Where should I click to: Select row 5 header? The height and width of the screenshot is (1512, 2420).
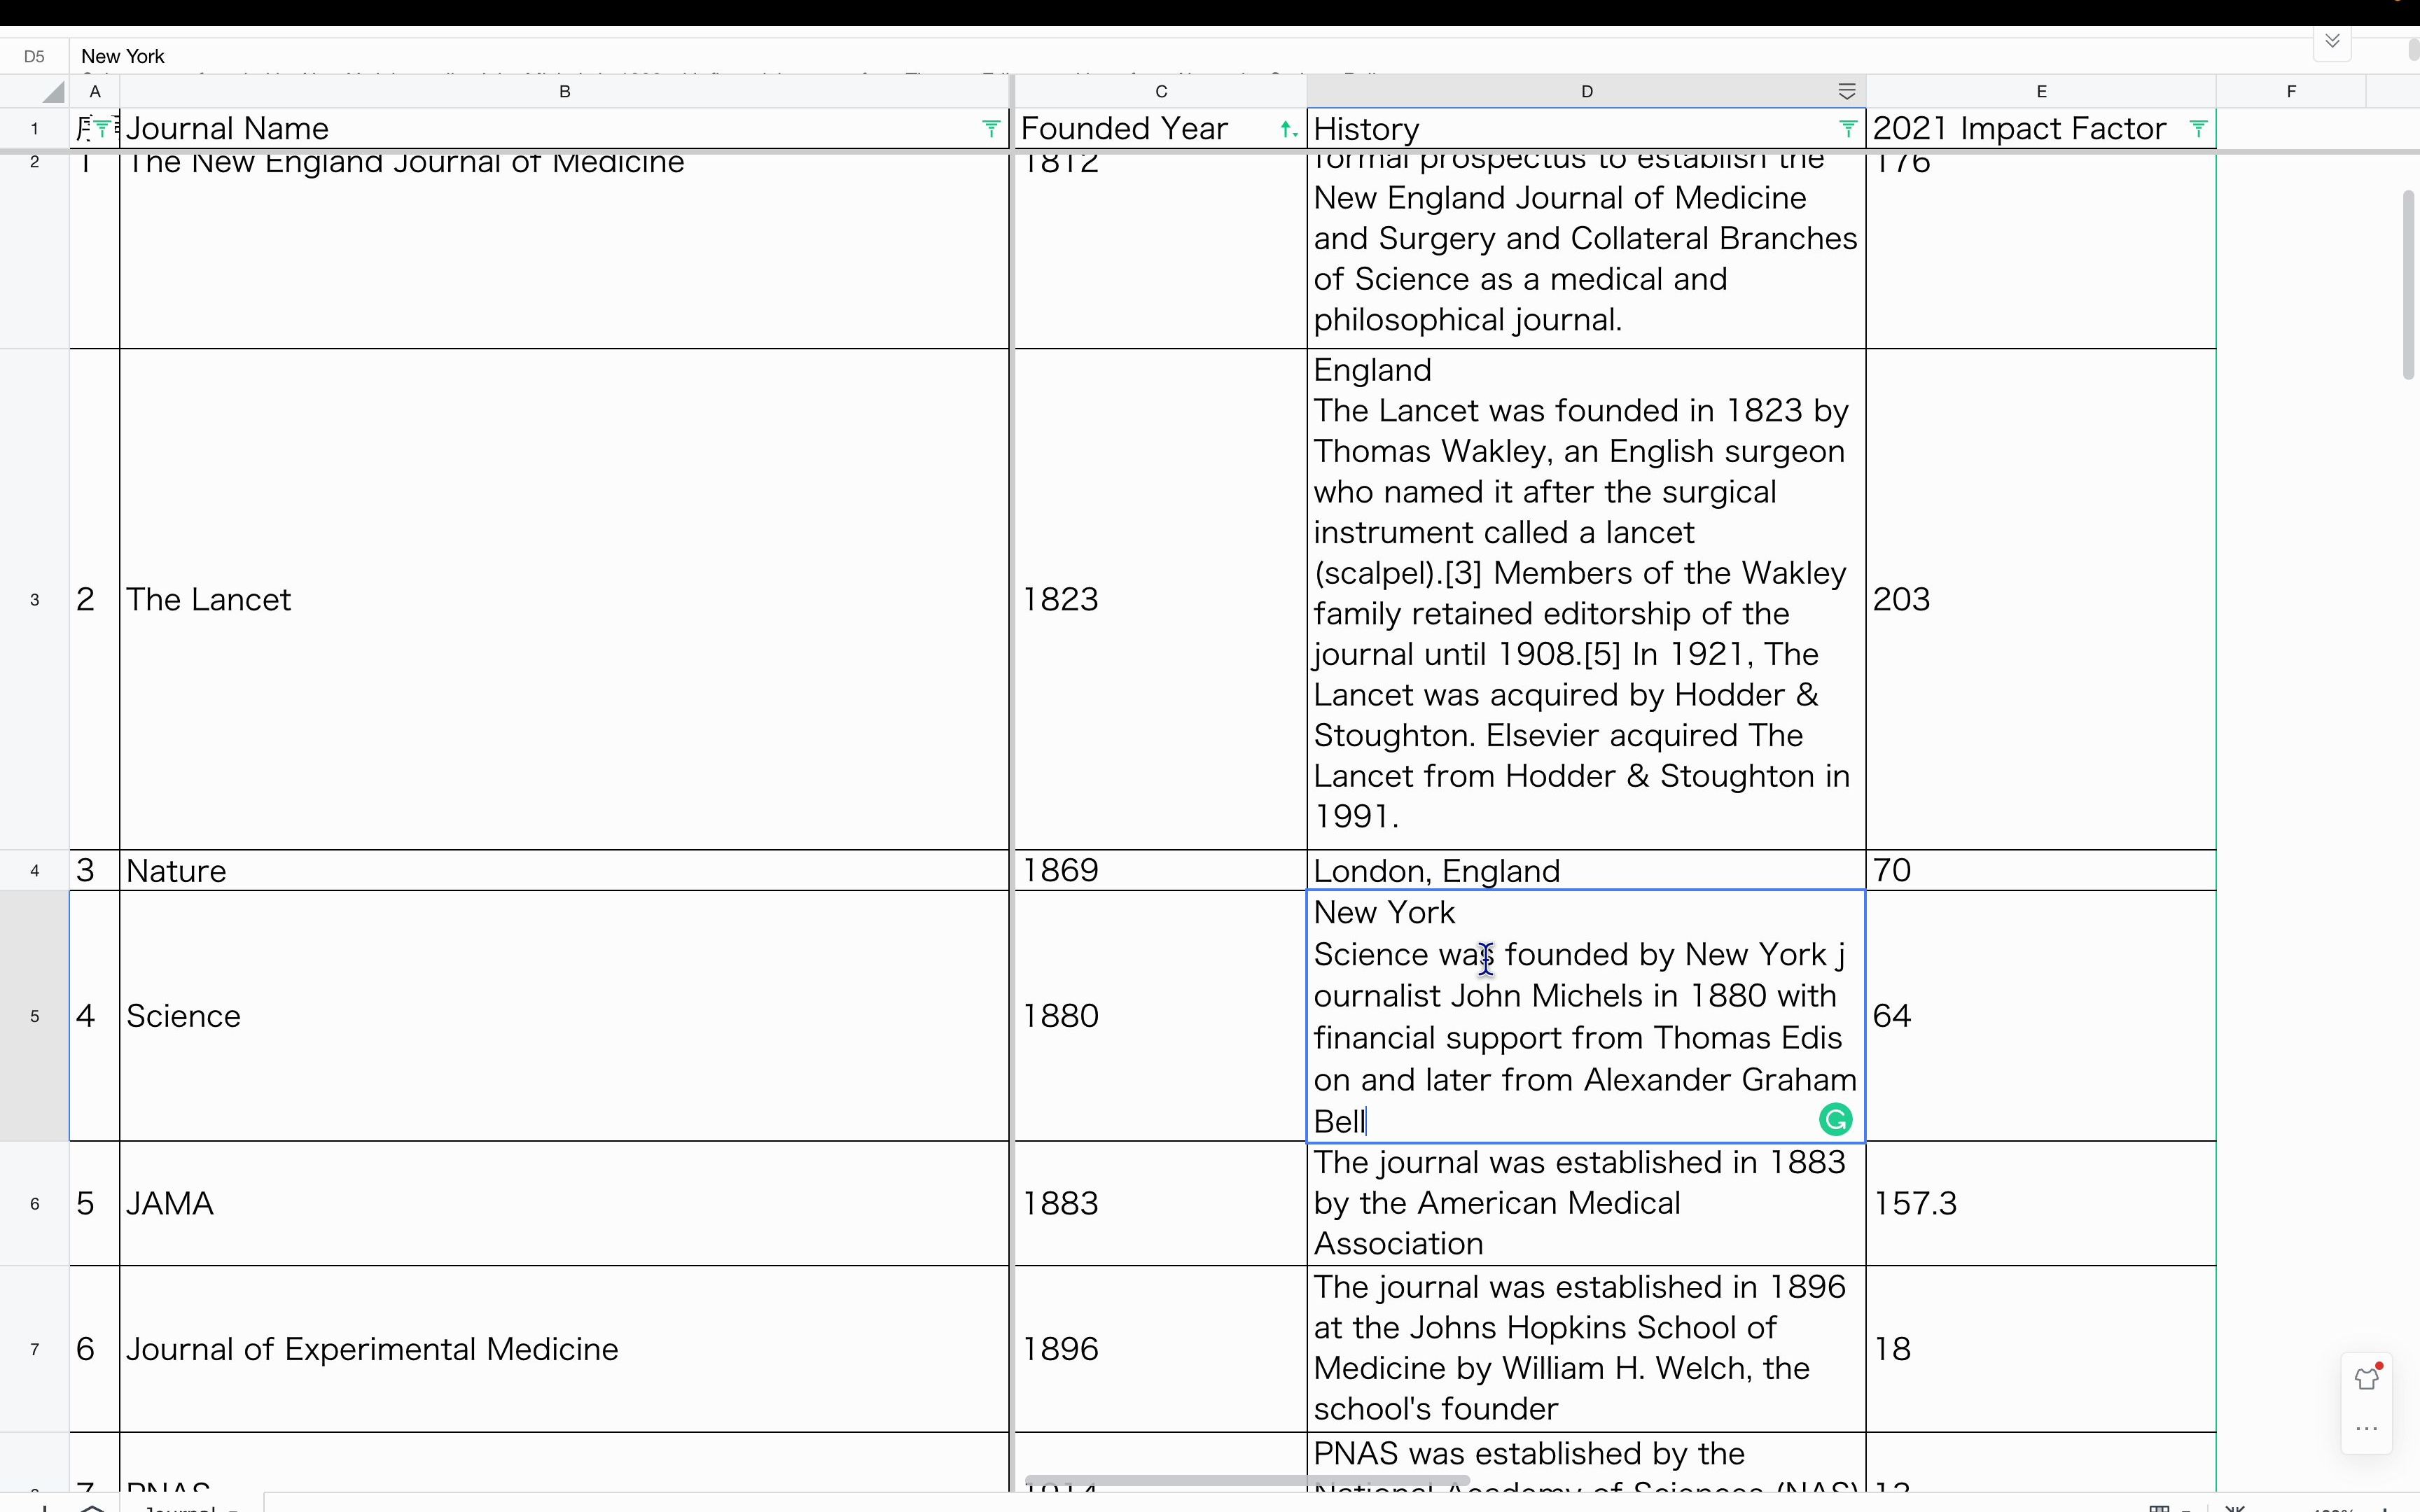coord(35,1016)
